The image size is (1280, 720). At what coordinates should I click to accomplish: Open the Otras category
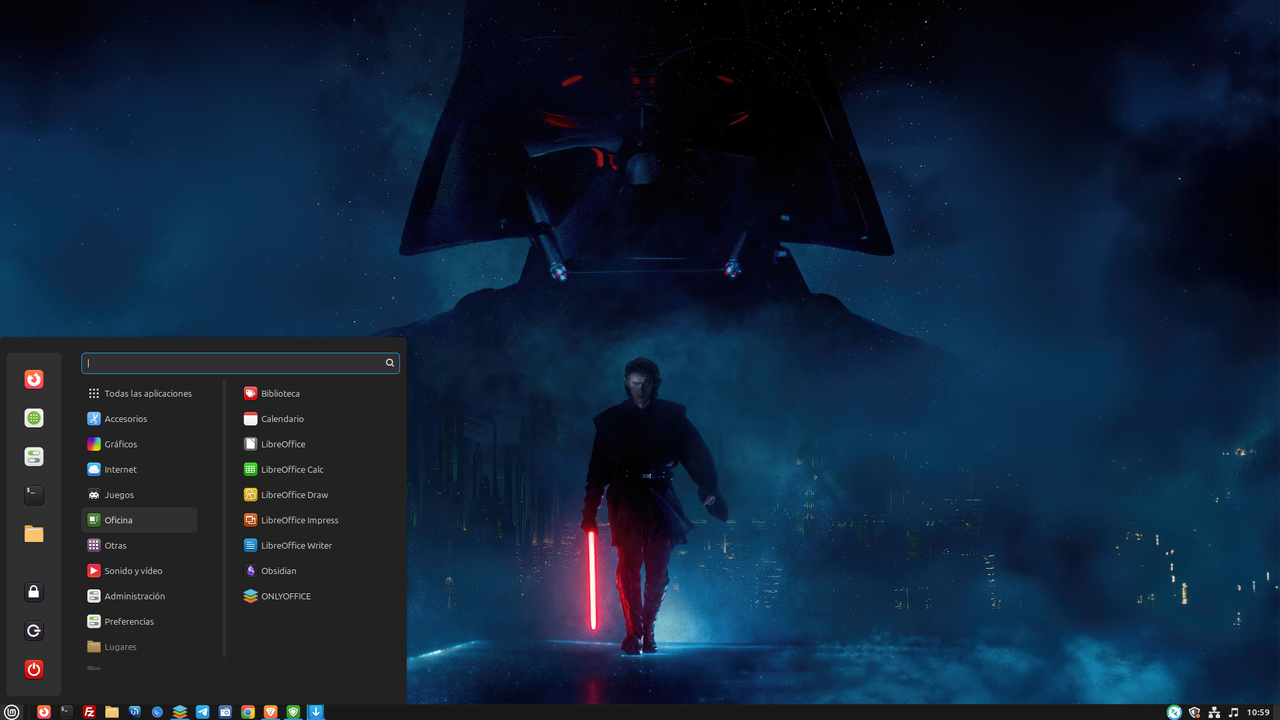point(139,546)
